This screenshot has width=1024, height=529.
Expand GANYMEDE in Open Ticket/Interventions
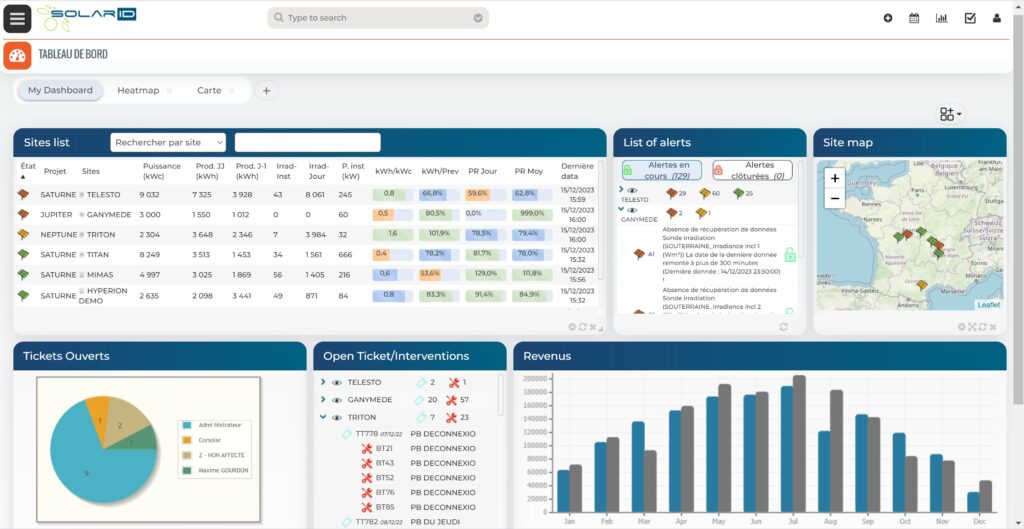click(x=323, y=400)
